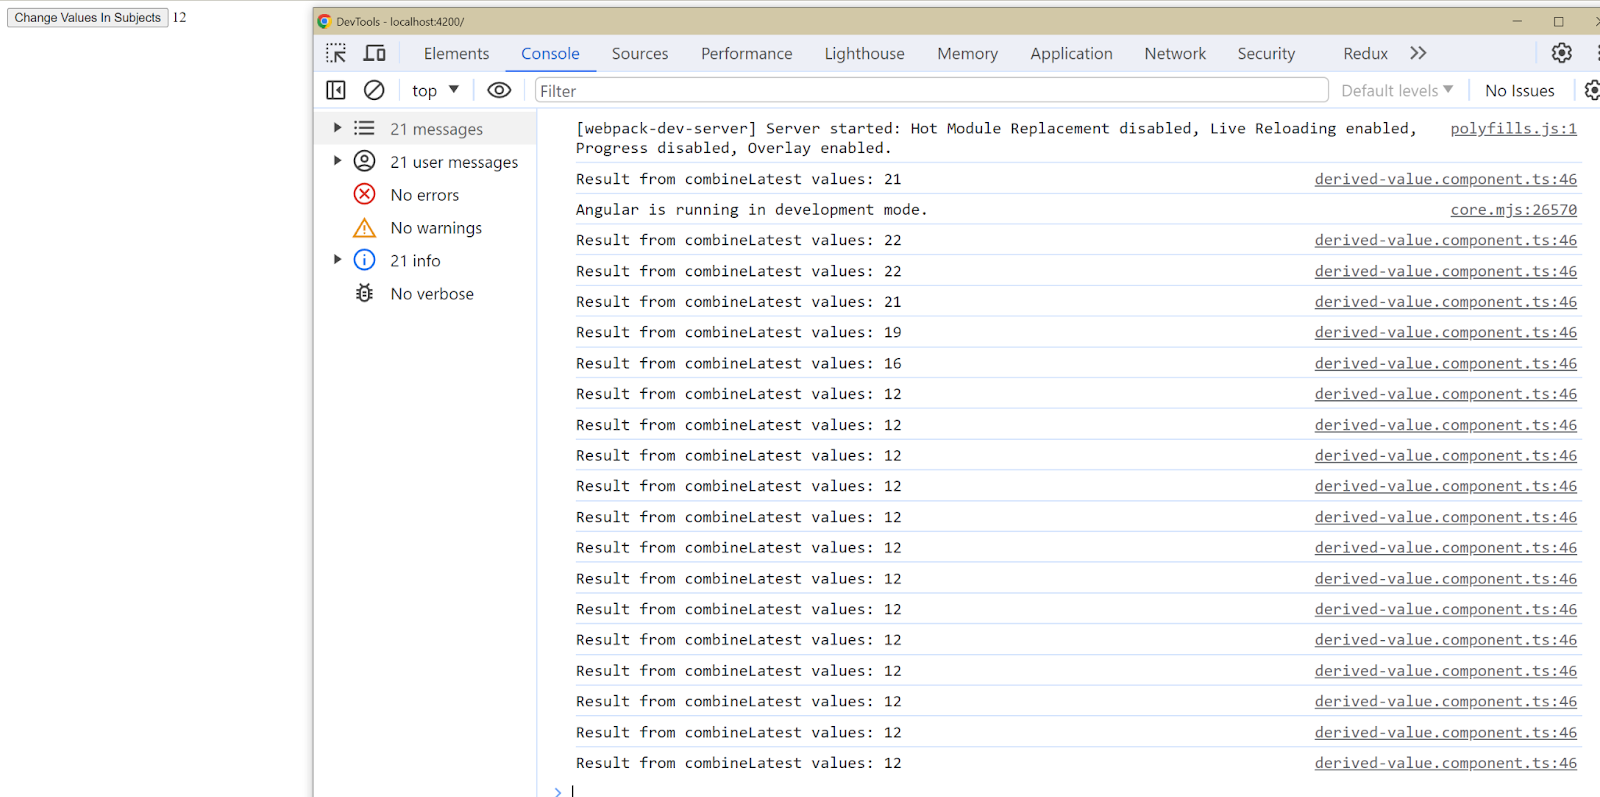Screen dimensions: 1600x797
Task: Click the user icon beside 21 user messages
Action: (x=365, y=161)
